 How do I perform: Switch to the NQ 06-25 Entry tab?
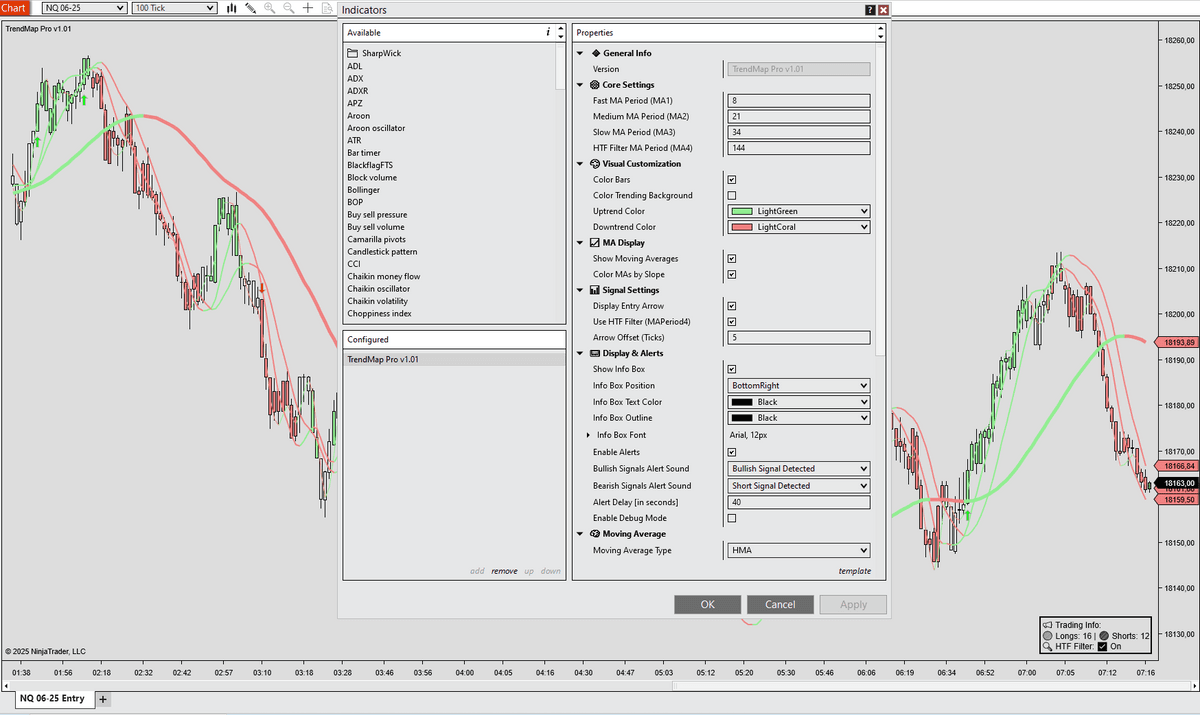click(52, 698)
